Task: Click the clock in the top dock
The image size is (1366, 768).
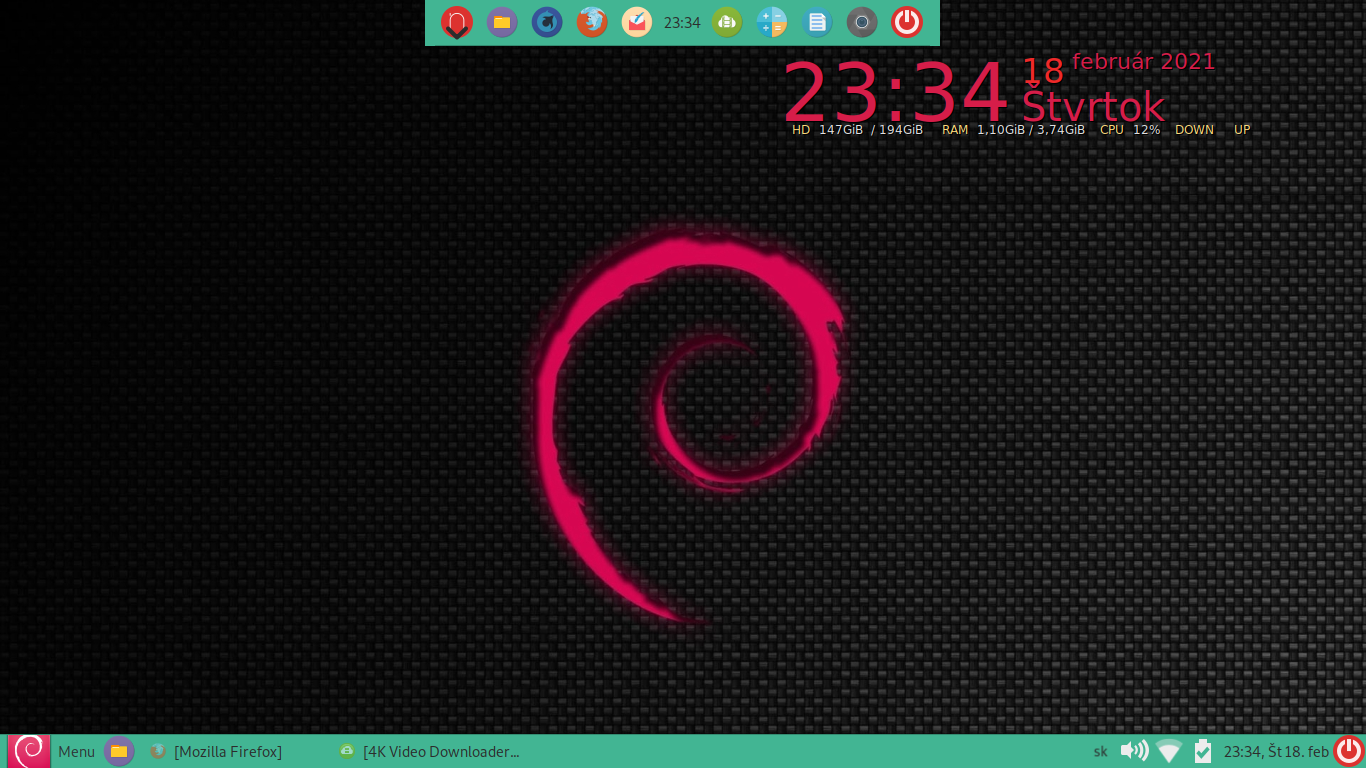Action: 682,23
